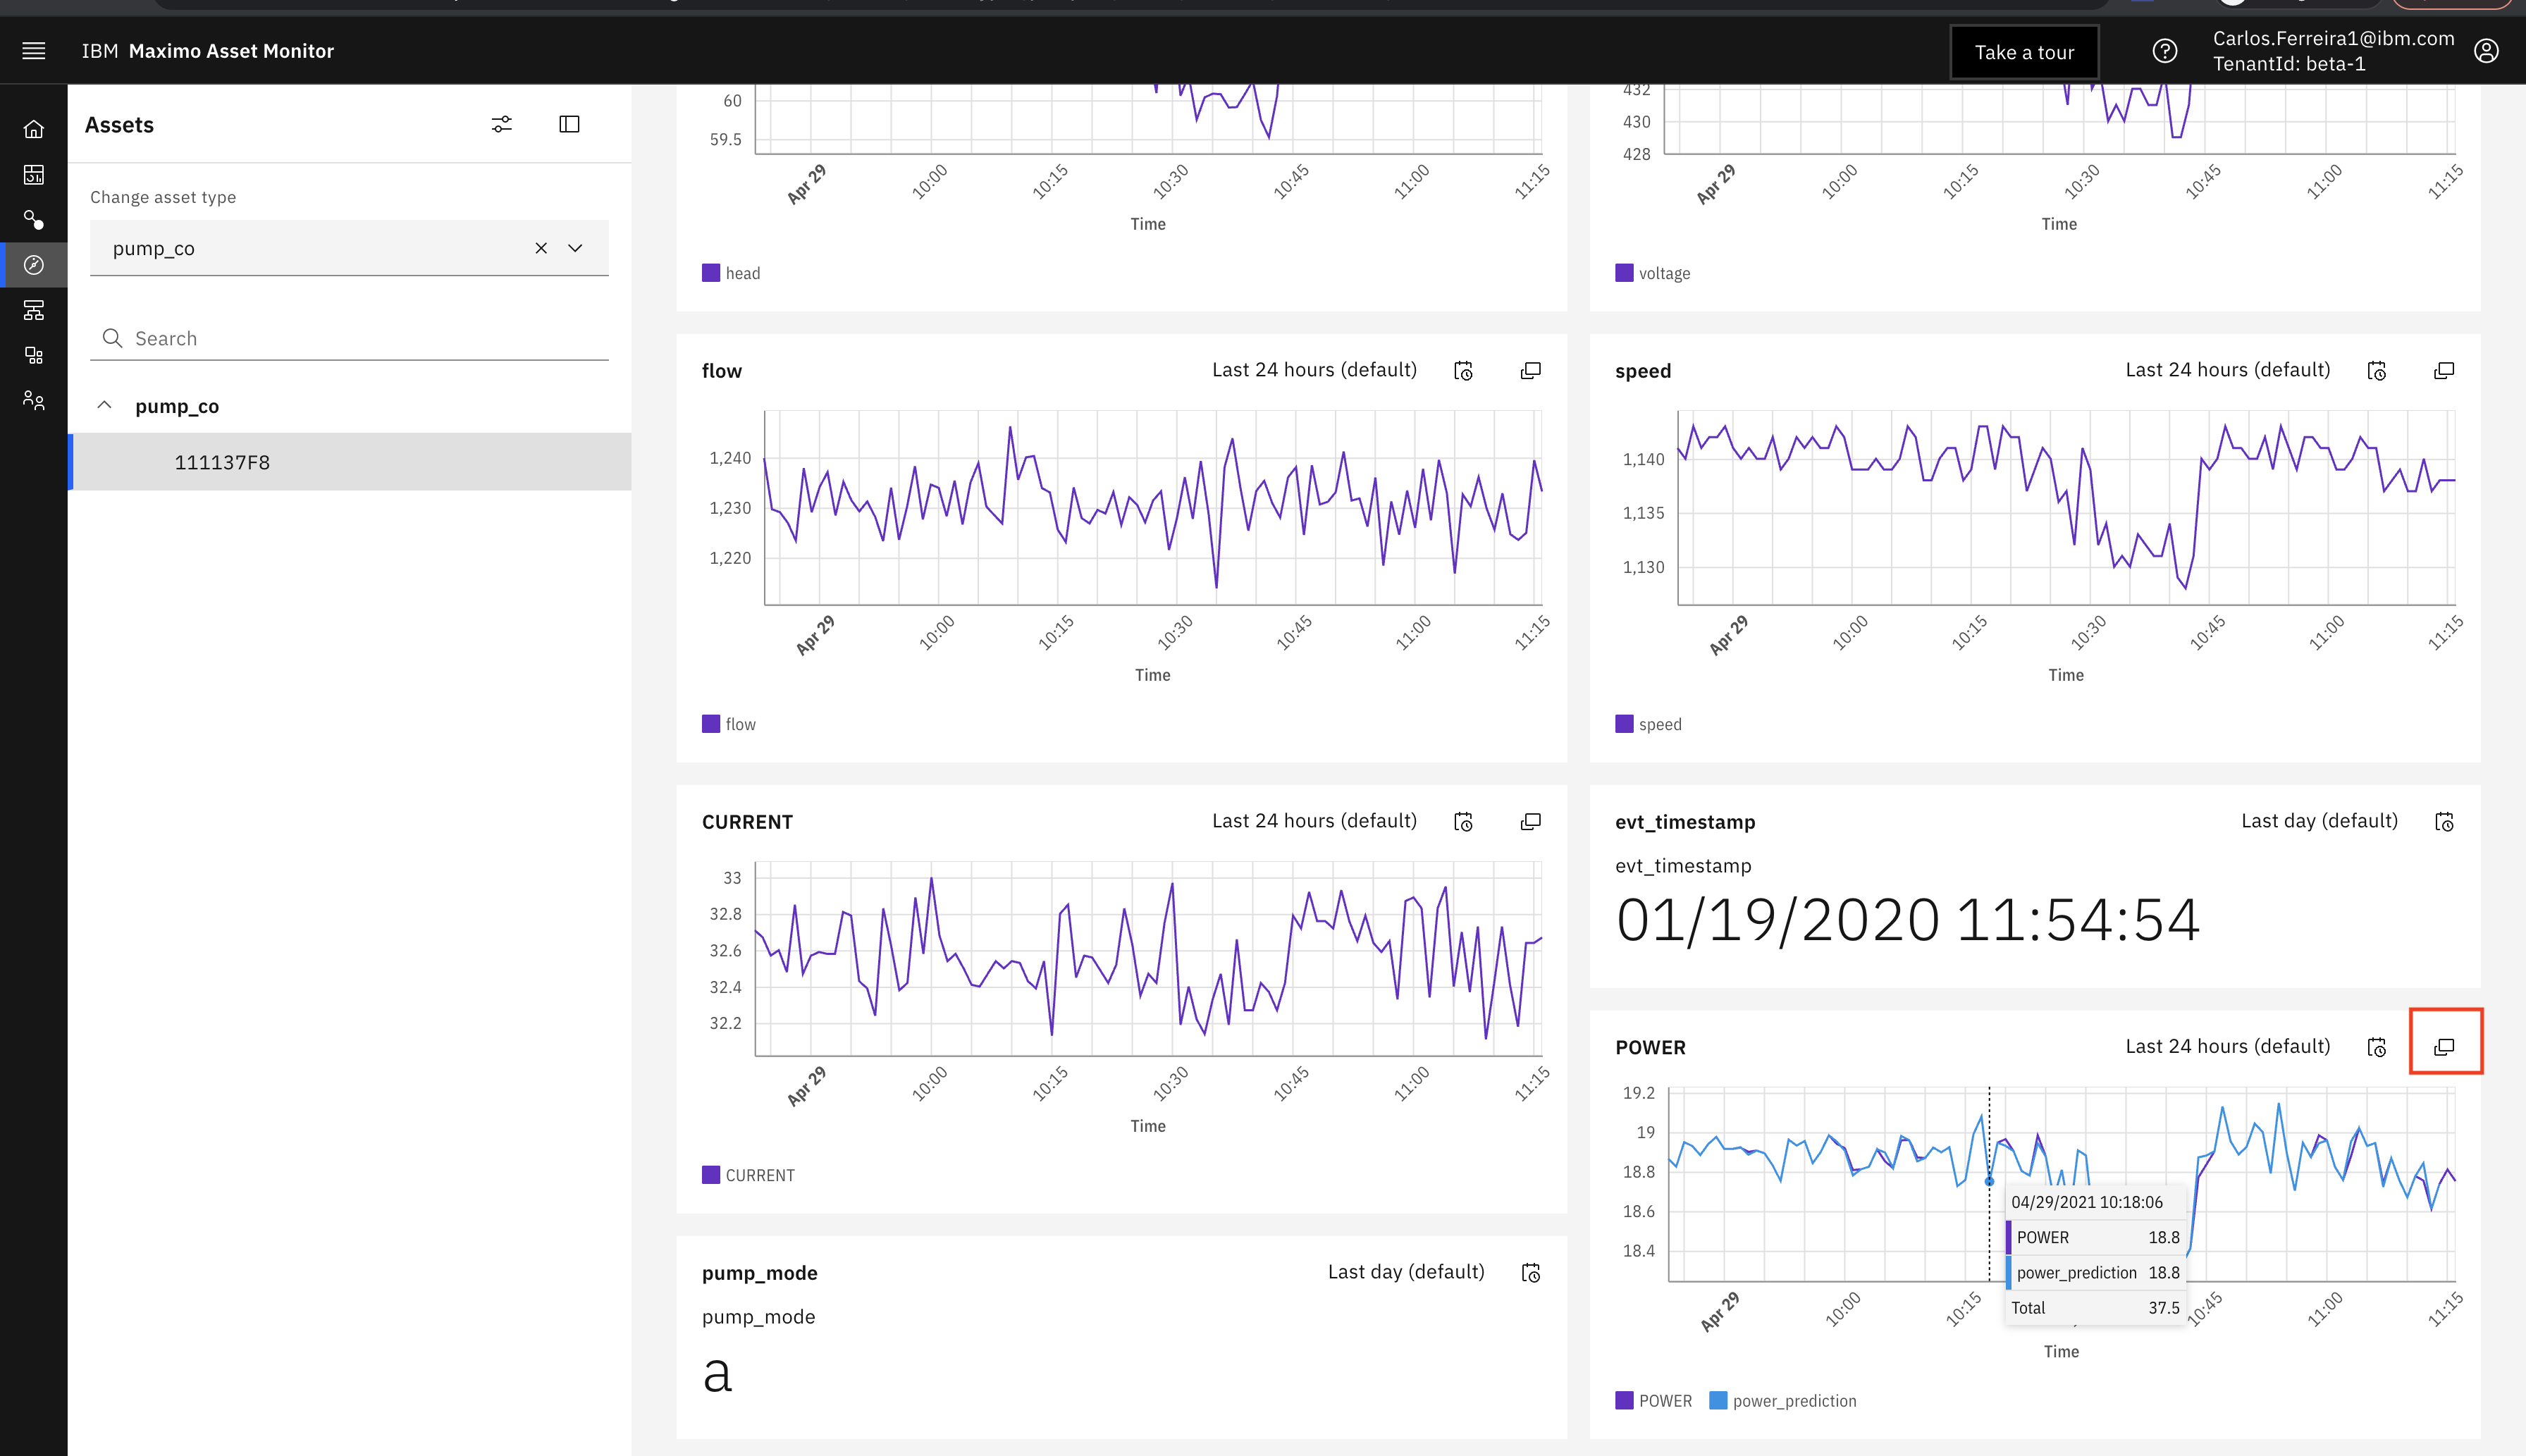The height and width of the screenshot is (1456, 2526).
Task: Click the flow line chart plot
Action: click(1153, 507)
